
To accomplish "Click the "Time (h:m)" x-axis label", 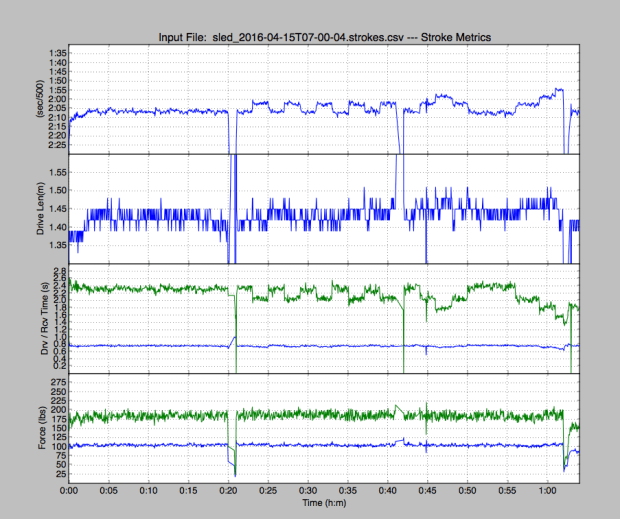I will point(324,506).
